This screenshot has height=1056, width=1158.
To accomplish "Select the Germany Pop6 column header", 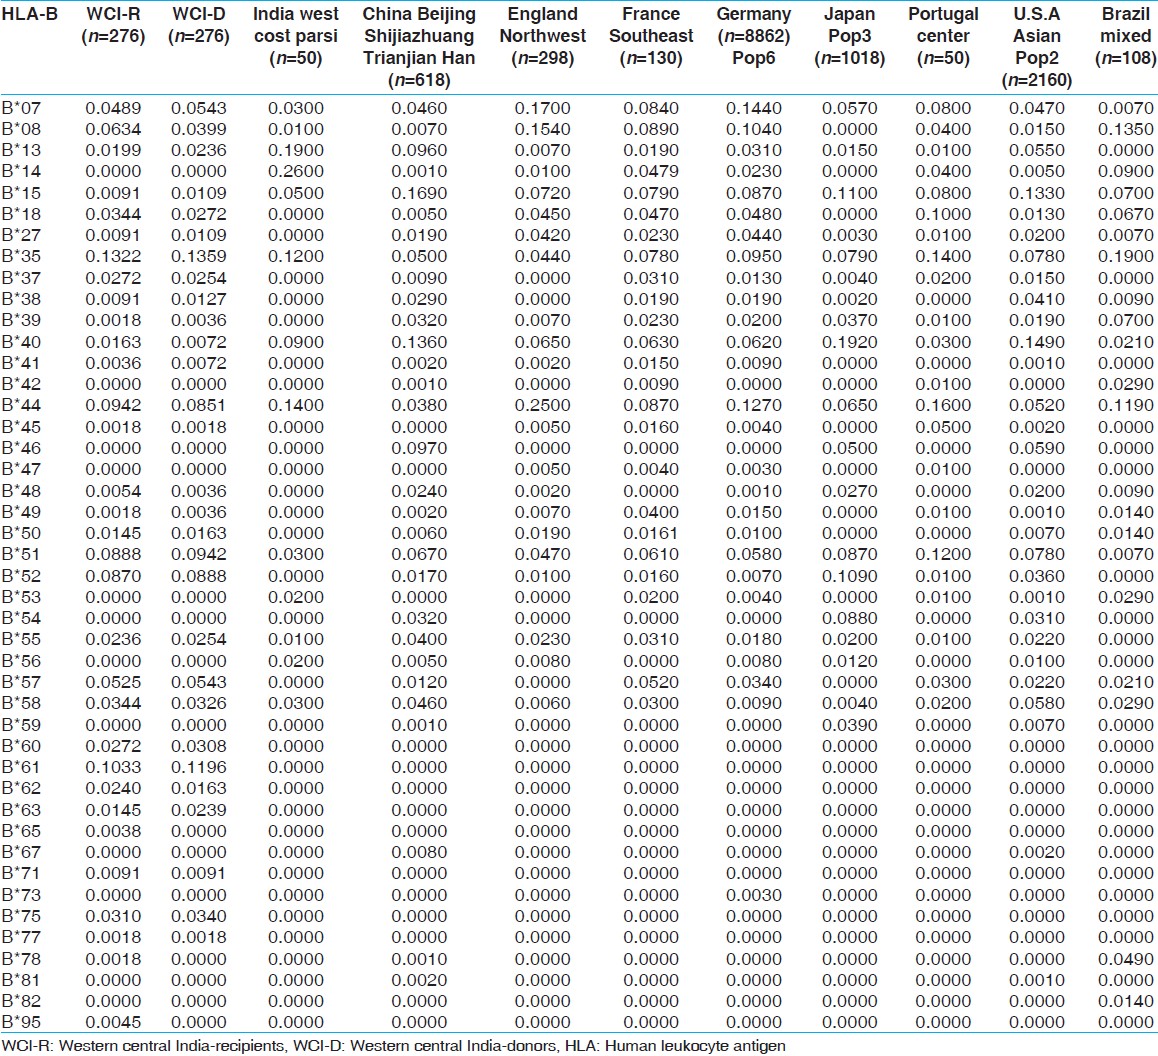I will (753, 36).
